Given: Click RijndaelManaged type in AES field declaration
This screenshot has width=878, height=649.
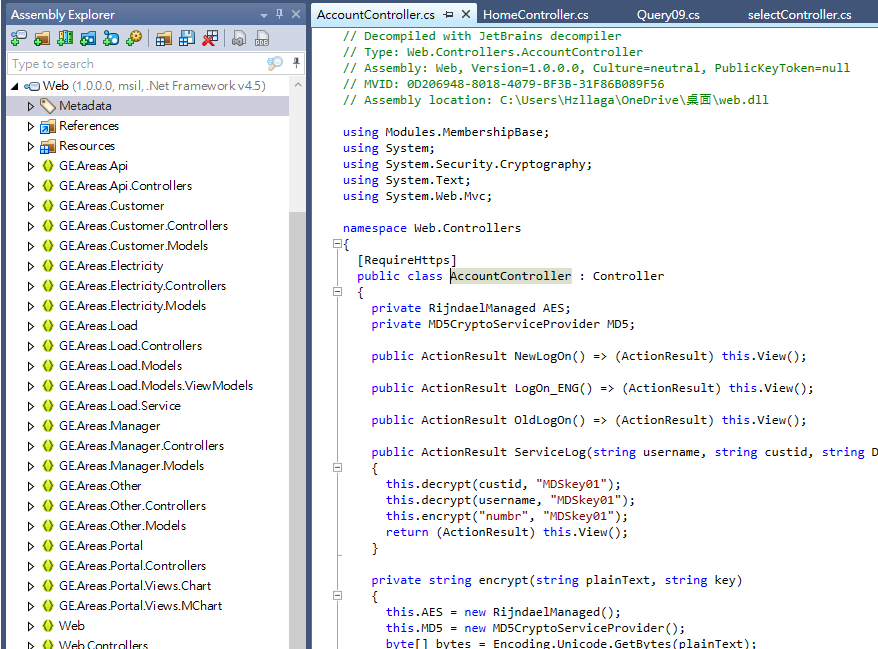Looking at the screenshot, I should coord(482,308).
